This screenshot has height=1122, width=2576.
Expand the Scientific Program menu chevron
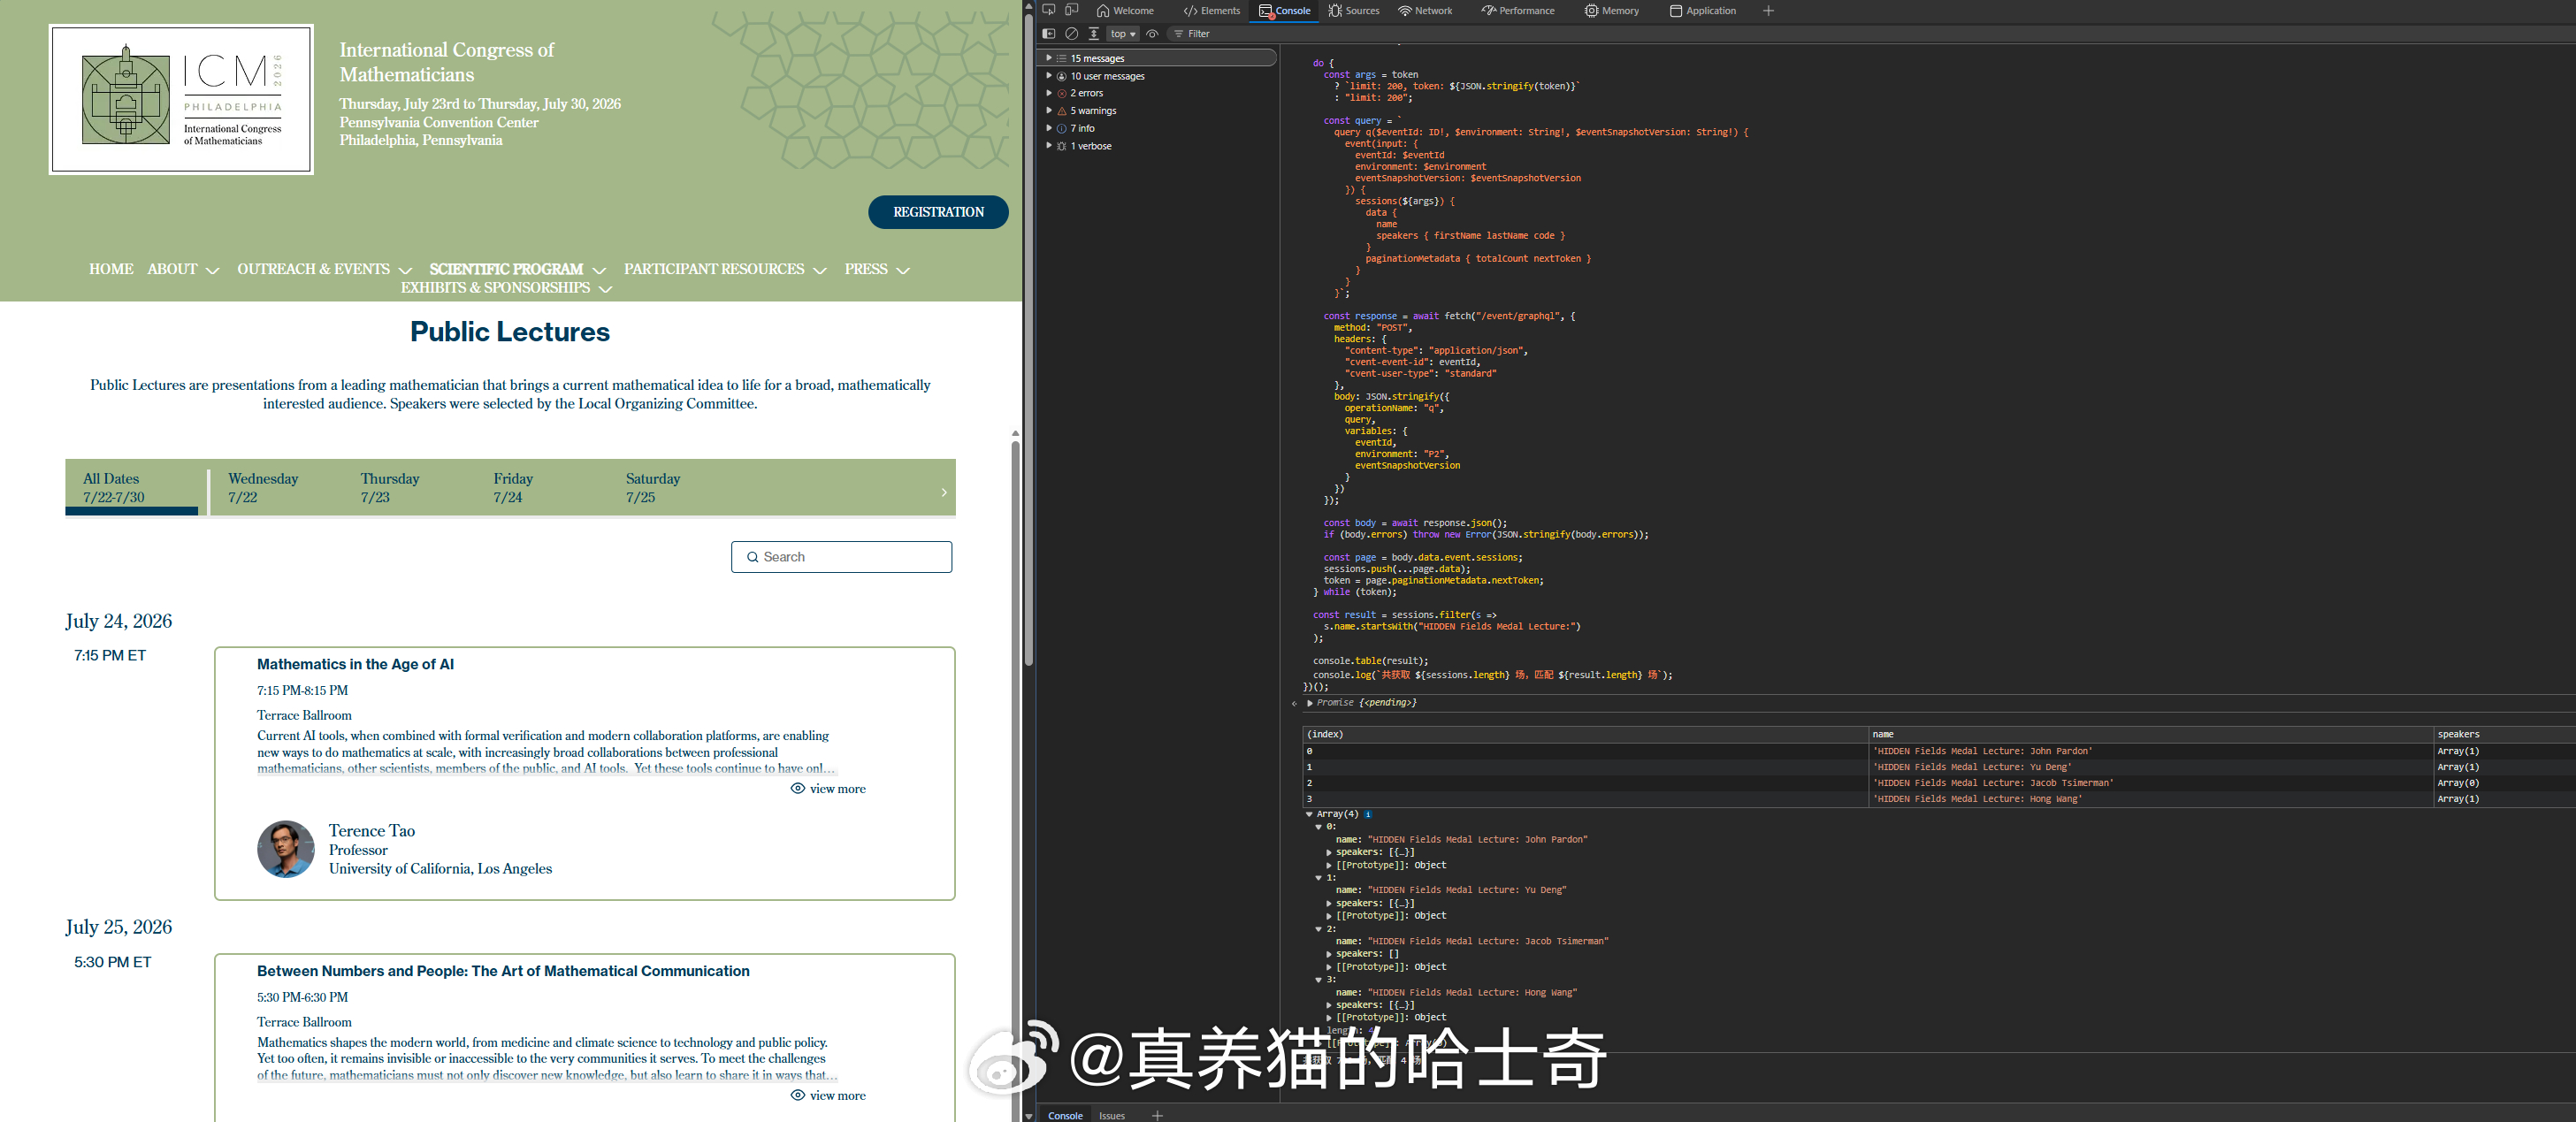click(599, 270)
